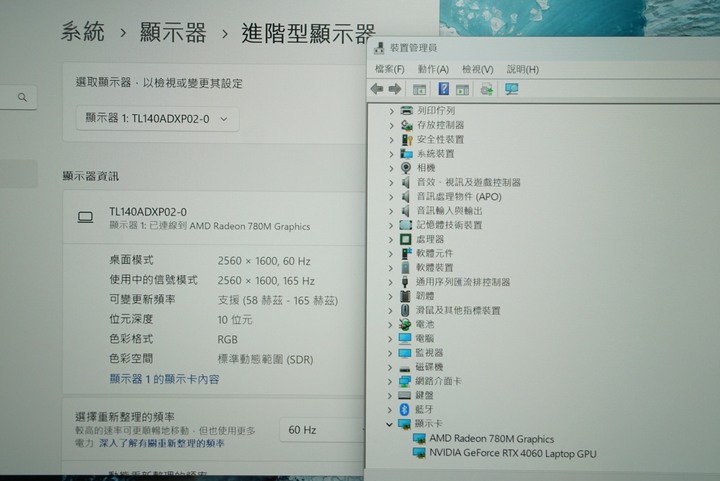Click the update driver toolbar icon
Image resolution: width=720 pixels, height=481 pixels.
coord(487,89)
